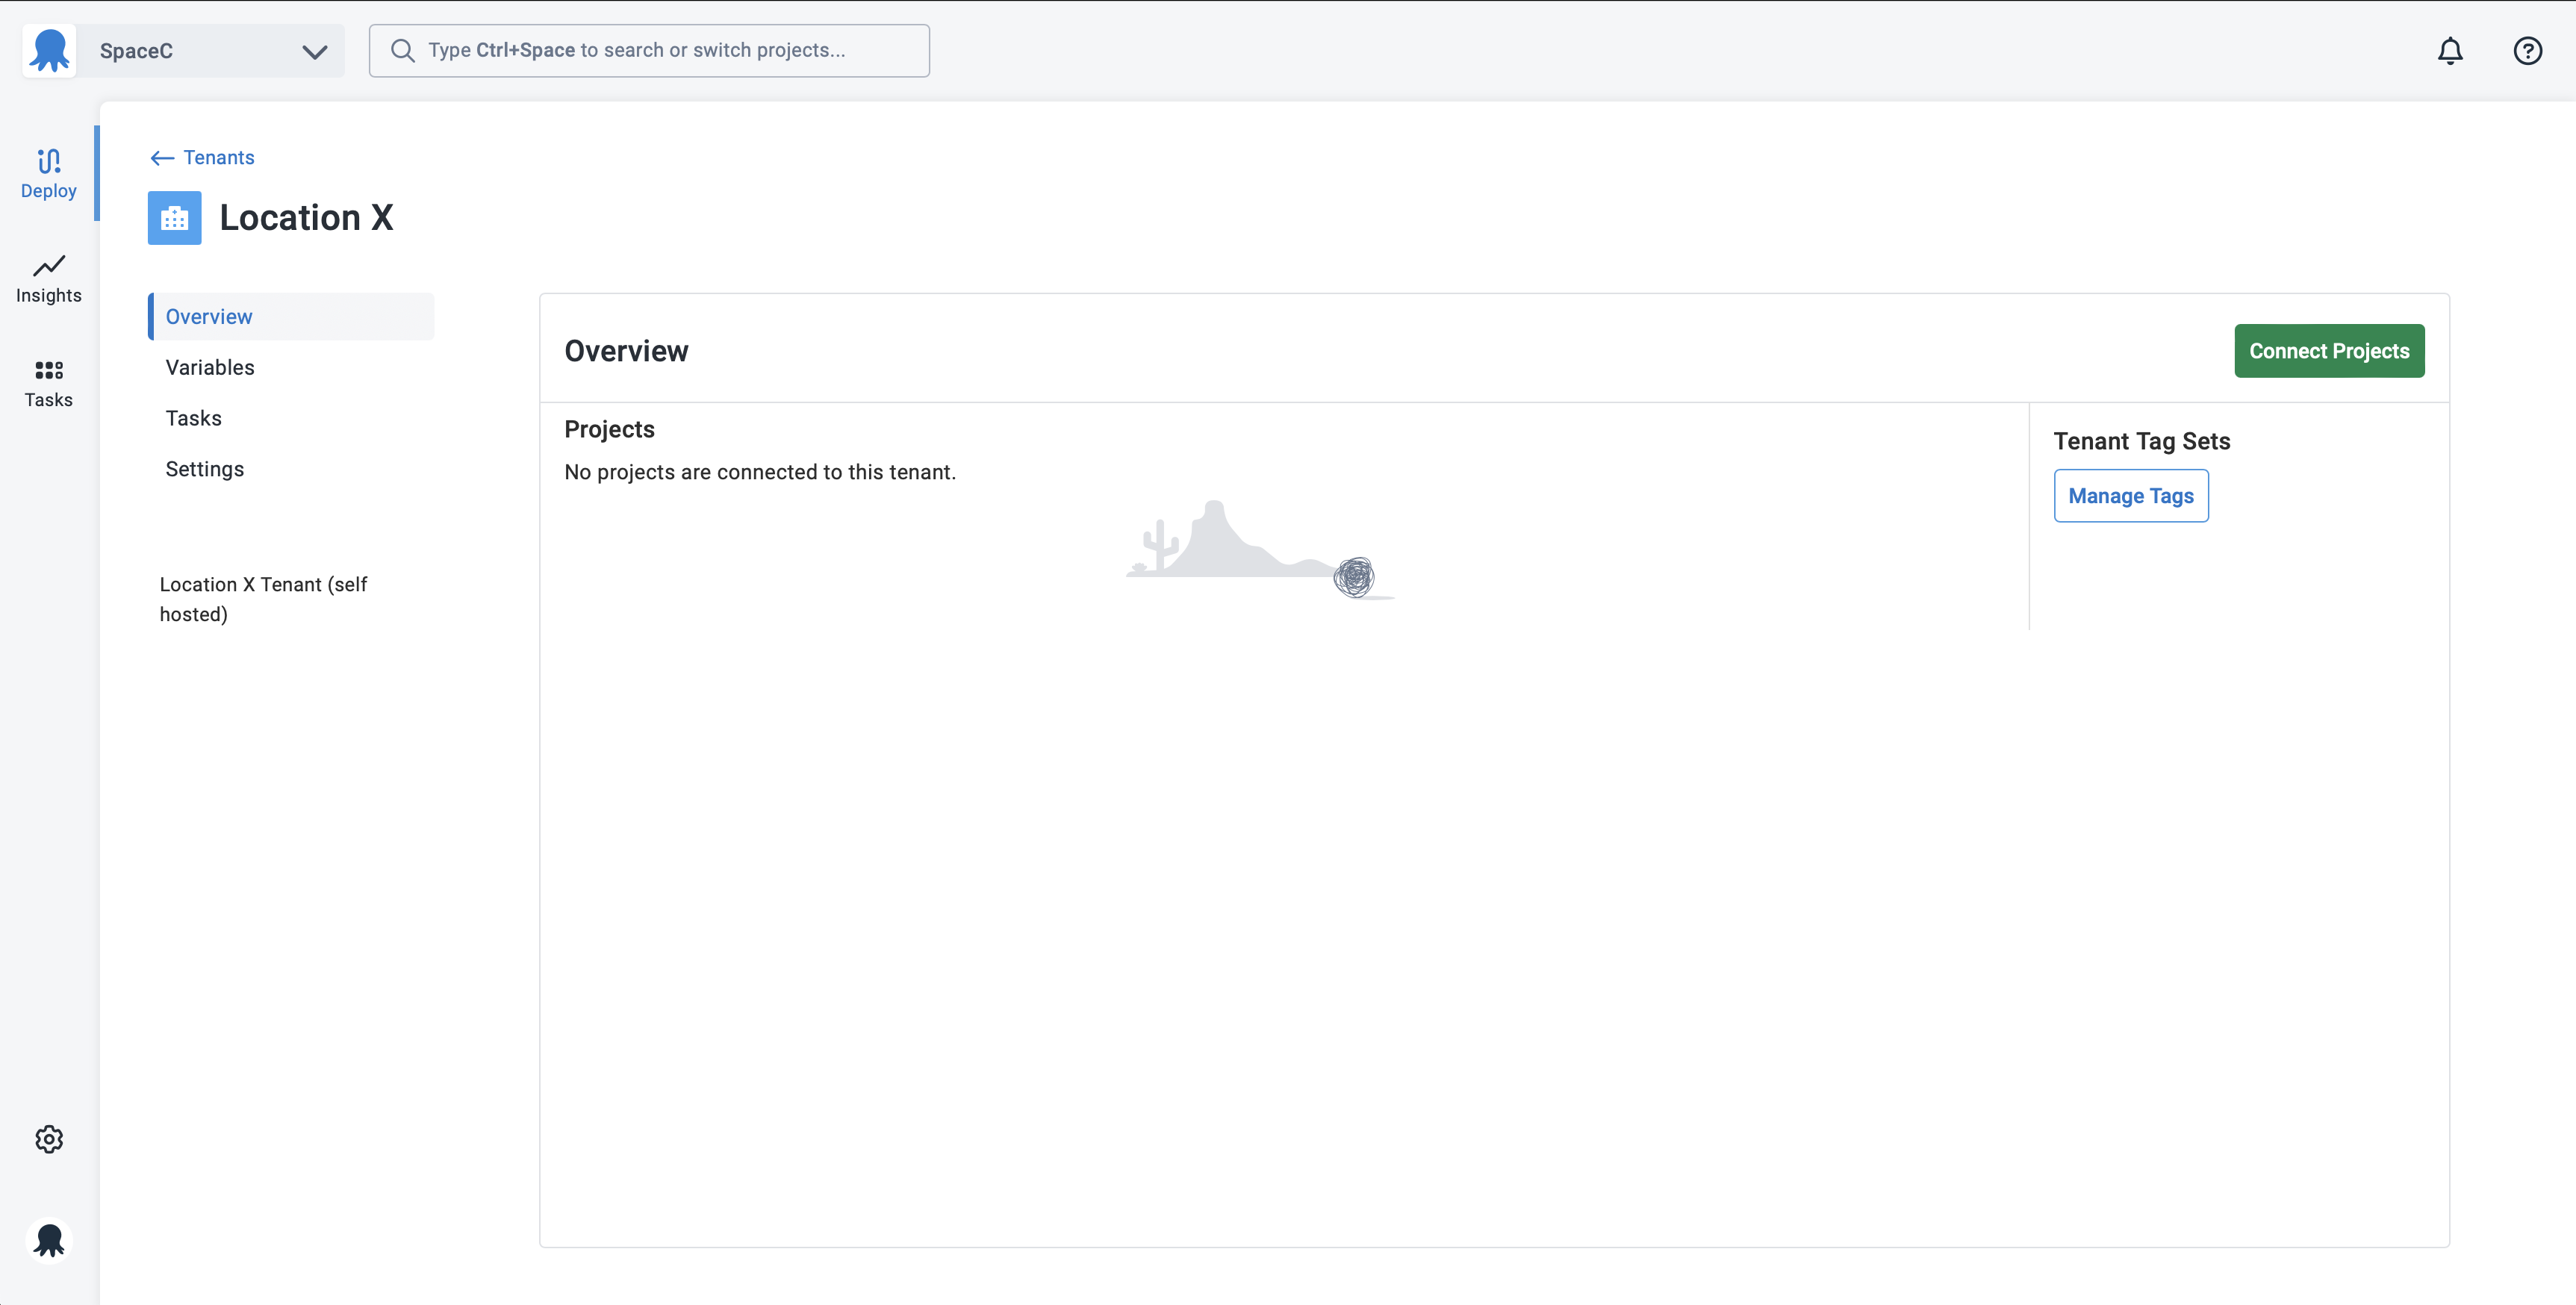
Task: Open the tenant Tasks tab
Action: 193,418
